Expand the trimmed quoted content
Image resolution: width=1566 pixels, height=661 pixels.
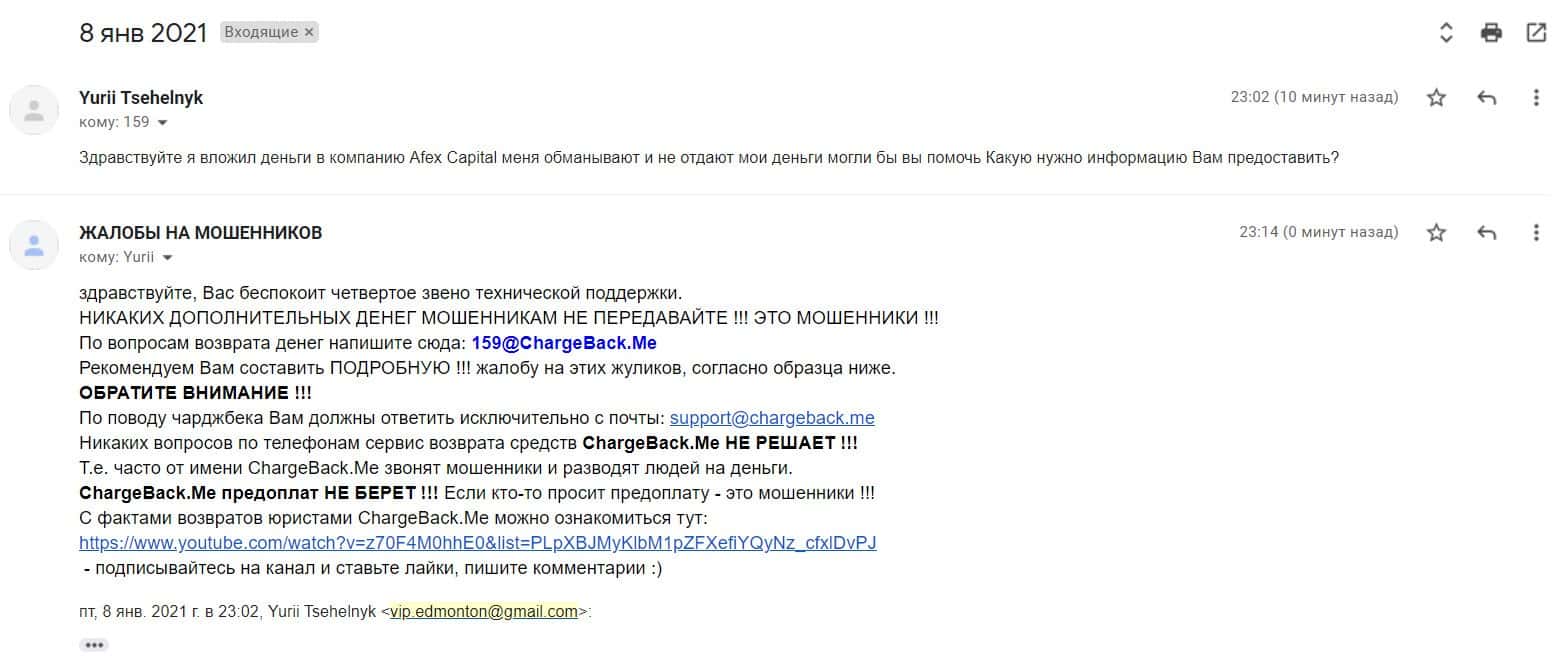click(94, 645)
